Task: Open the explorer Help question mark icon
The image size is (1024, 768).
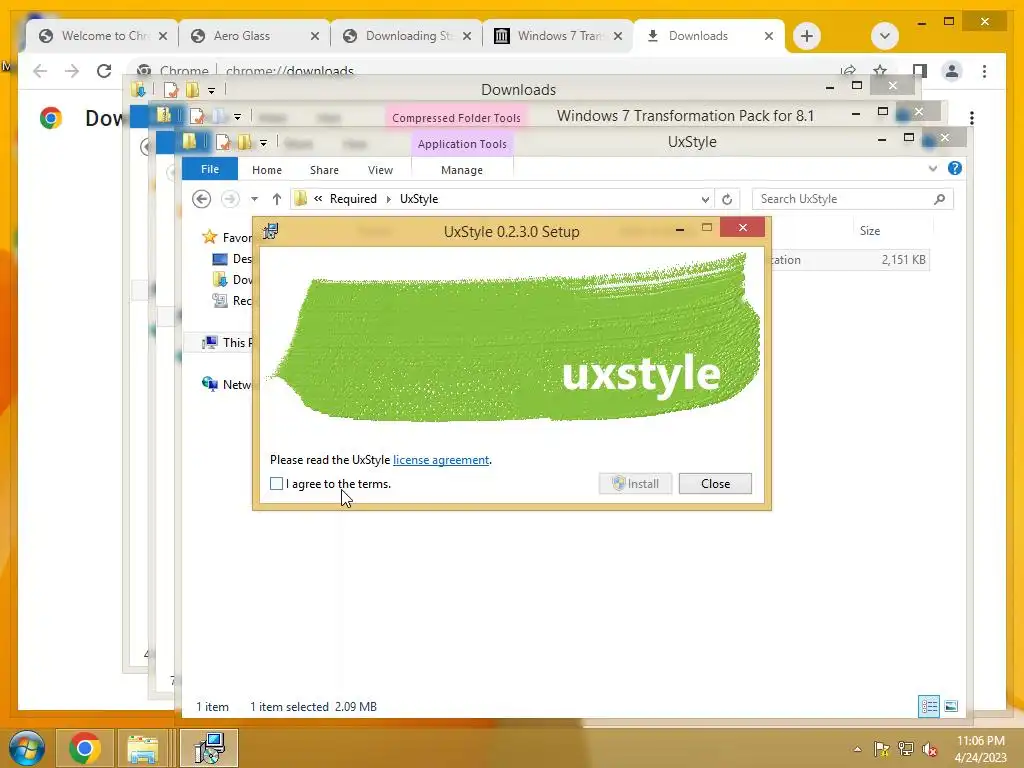Action: coord(954,168)
